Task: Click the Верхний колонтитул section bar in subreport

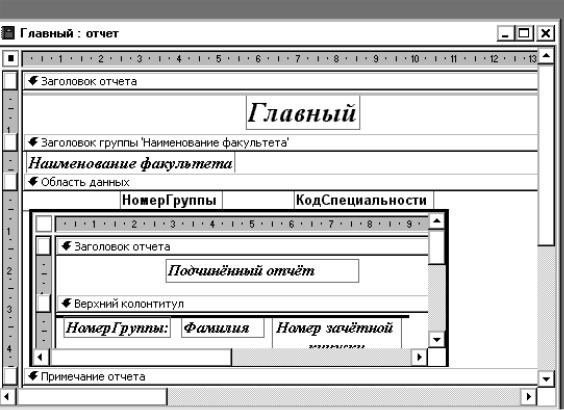Action: [x=242, y=304]
